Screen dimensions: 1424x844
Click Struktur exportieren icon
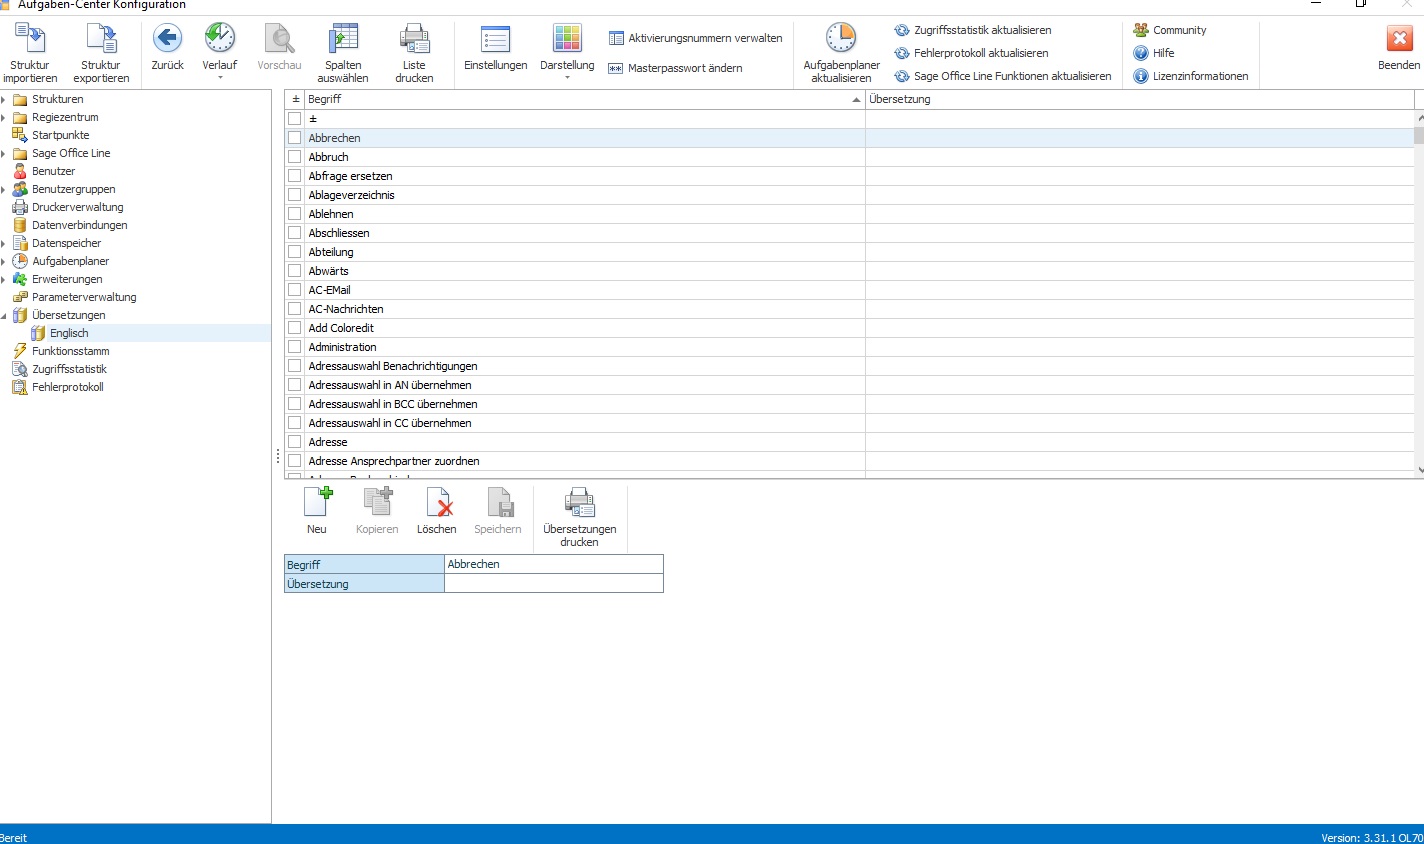101,39
